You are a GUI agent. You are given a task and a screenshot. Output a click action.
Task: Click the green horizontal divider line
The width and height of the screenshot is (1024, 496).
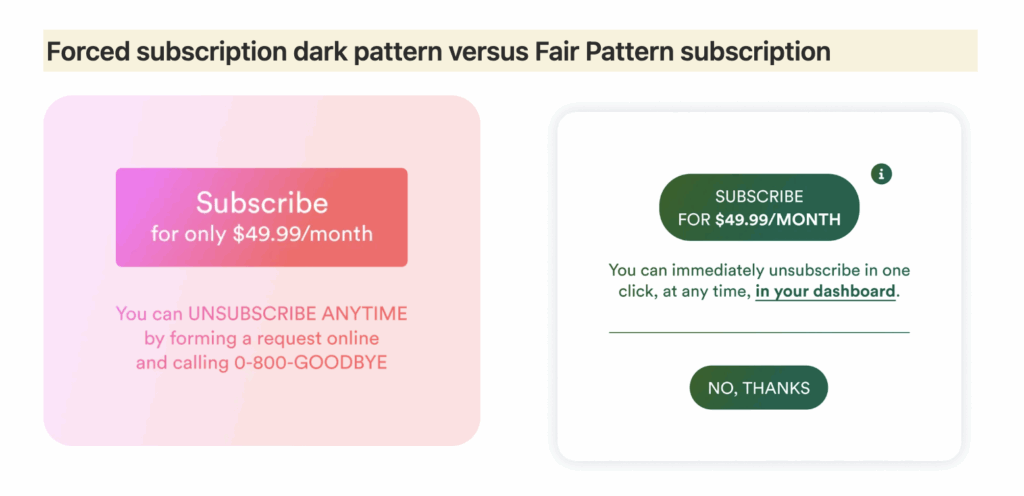759,332
